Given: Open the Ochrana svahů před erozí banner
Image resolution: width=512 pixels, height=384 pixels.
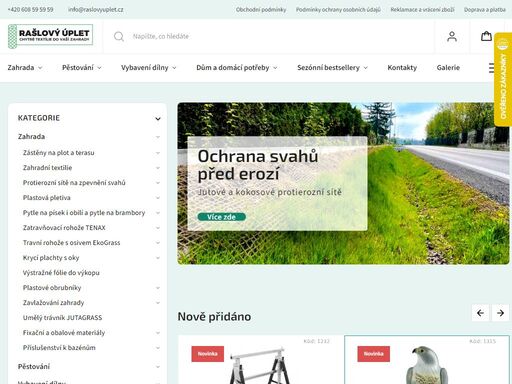Looking at the screenshot, I should pos(343,183).
